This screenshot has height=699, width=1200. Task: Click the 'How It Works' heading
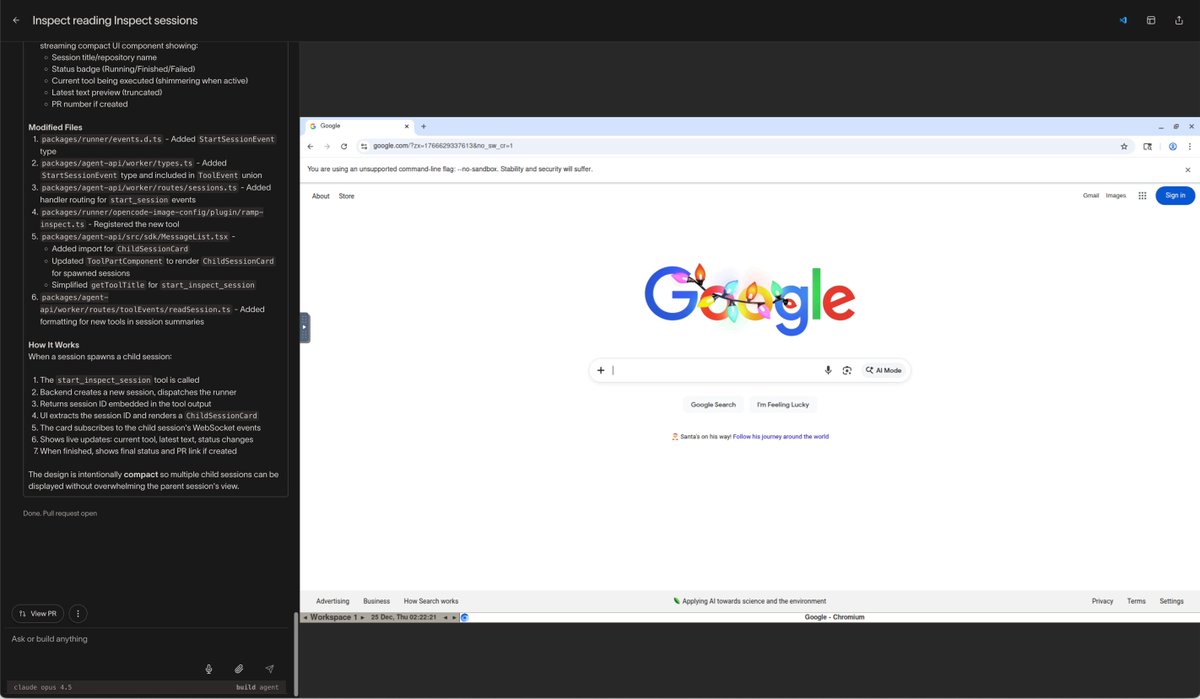[53, 345]
